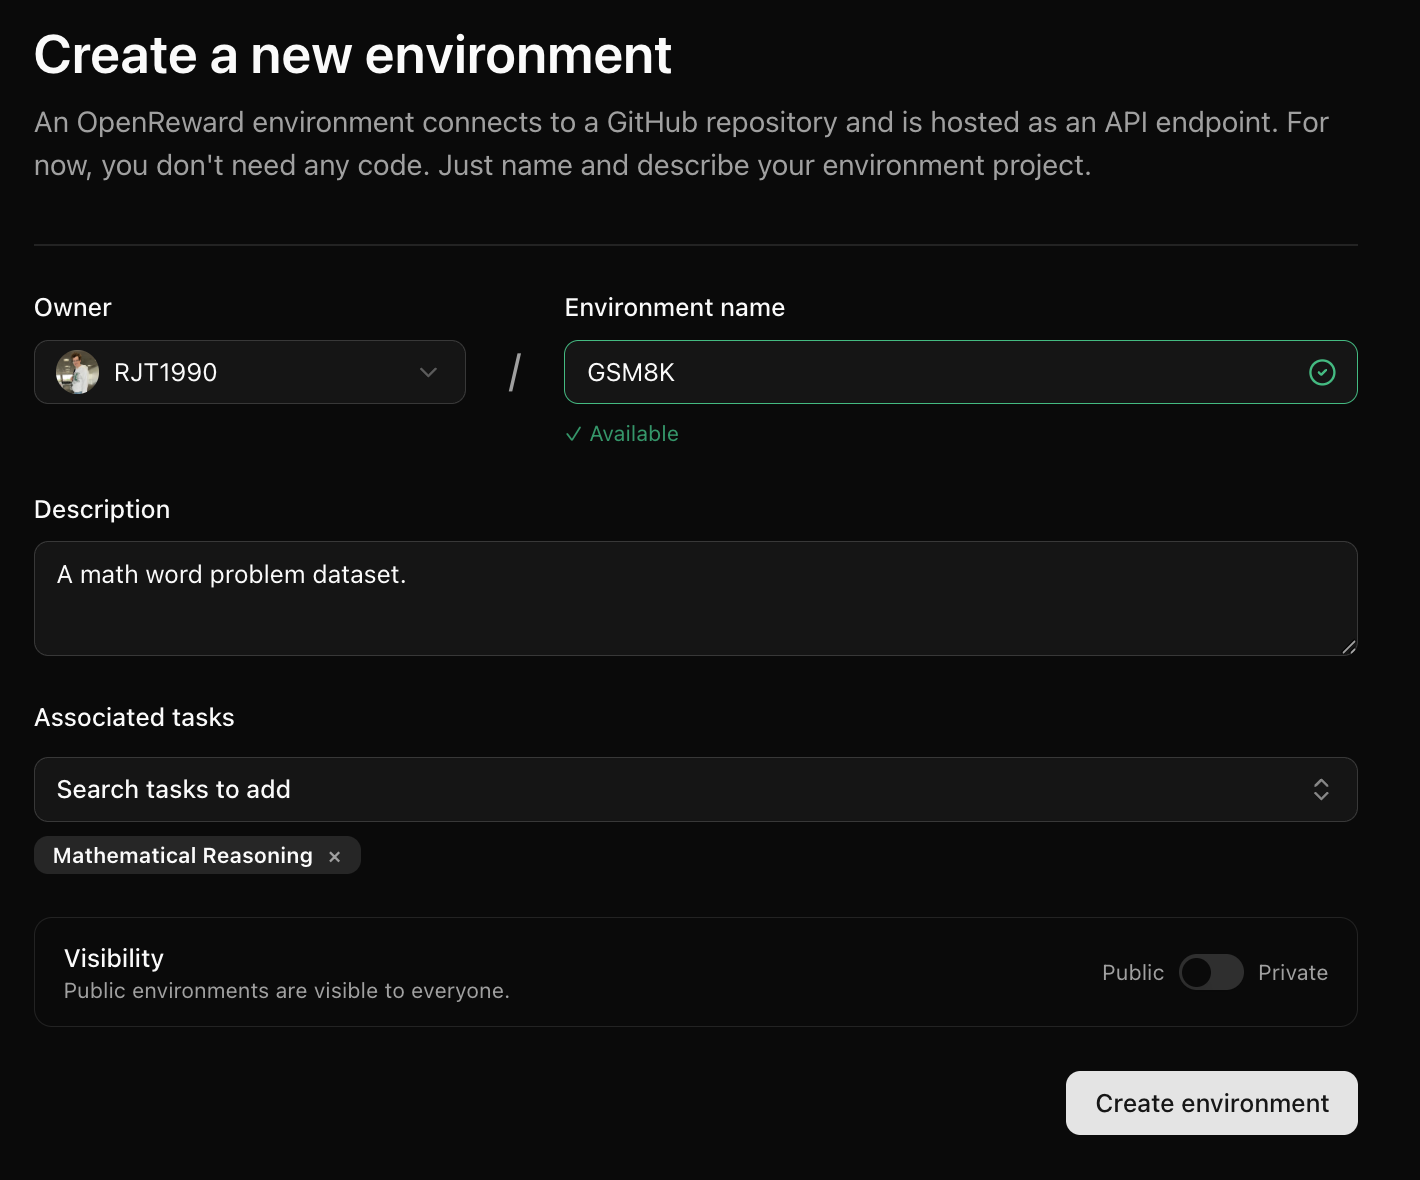Click the slash separator between Owner and name
This screenshot has height=1180, width=1420.
[x=514, y=370]
